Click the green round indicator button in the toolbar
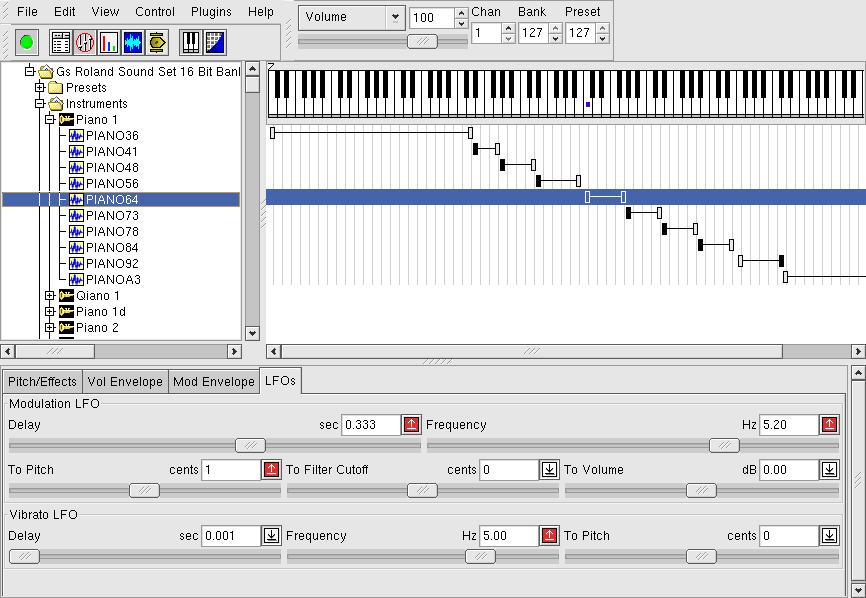Image resolution: width=866 pixels, height=598 pixels. (x=27, y=42)
